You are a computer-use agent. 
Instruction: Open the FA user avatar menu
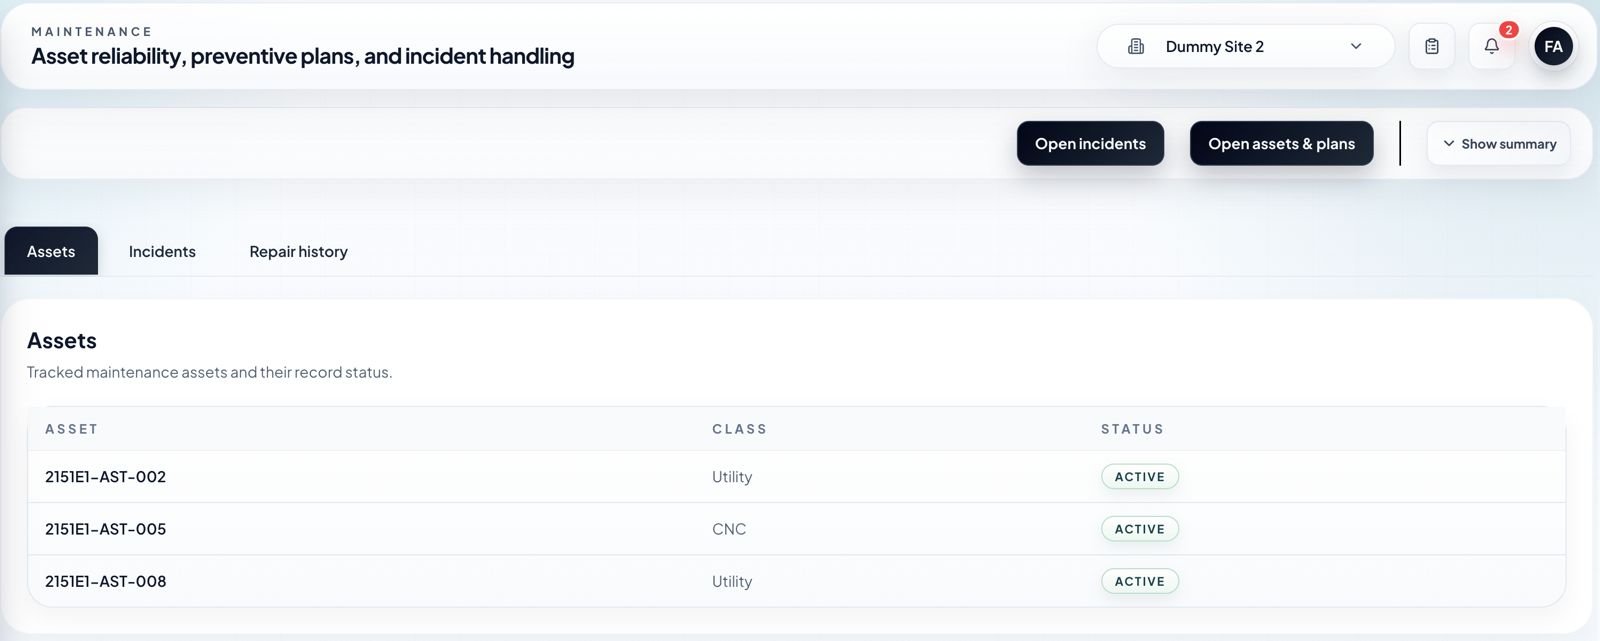pos(1553,46)
